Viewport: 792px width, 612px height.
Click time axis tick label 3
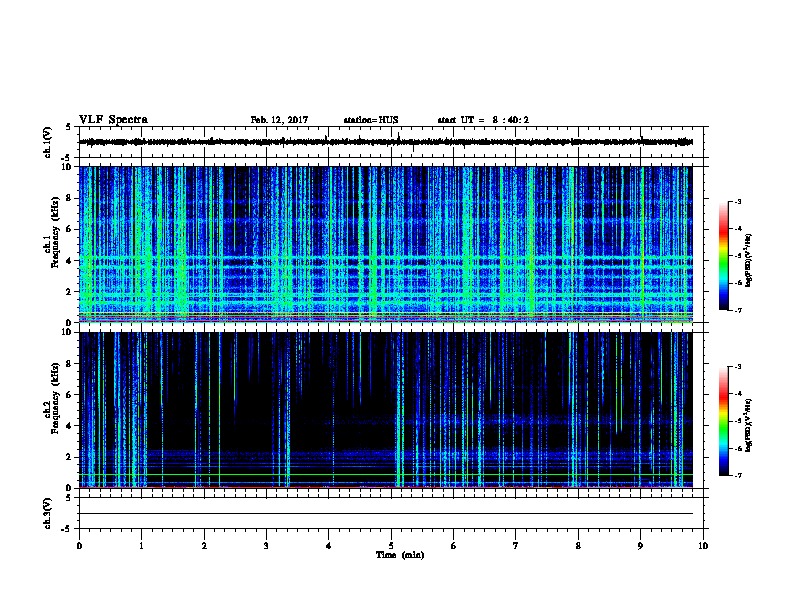[266, 545]
